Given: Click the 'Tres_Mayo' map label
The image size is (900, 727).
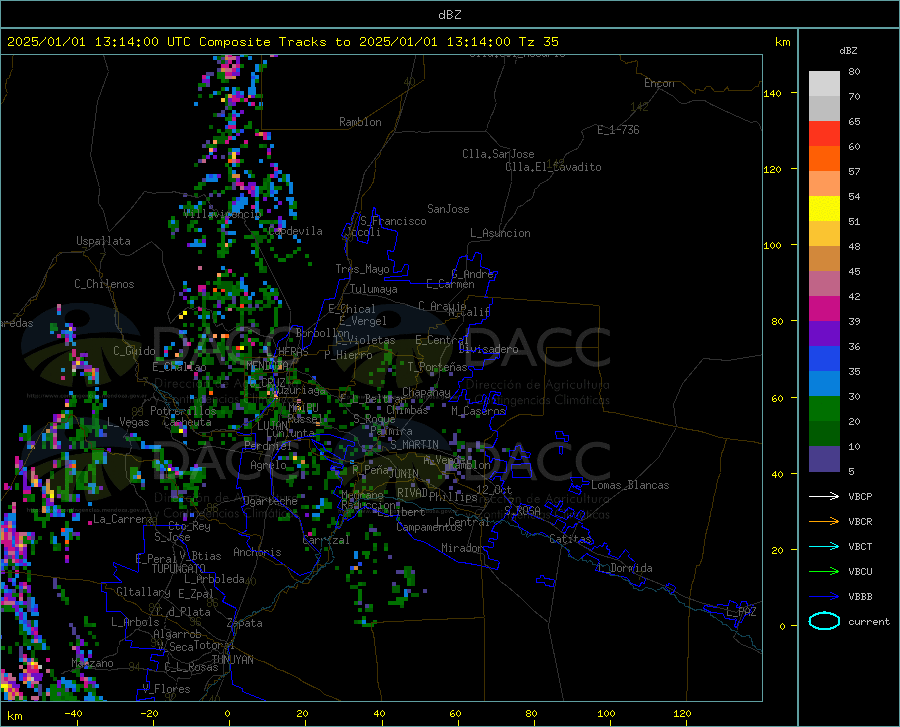Looking at the screenshot, I should point(362,269).
